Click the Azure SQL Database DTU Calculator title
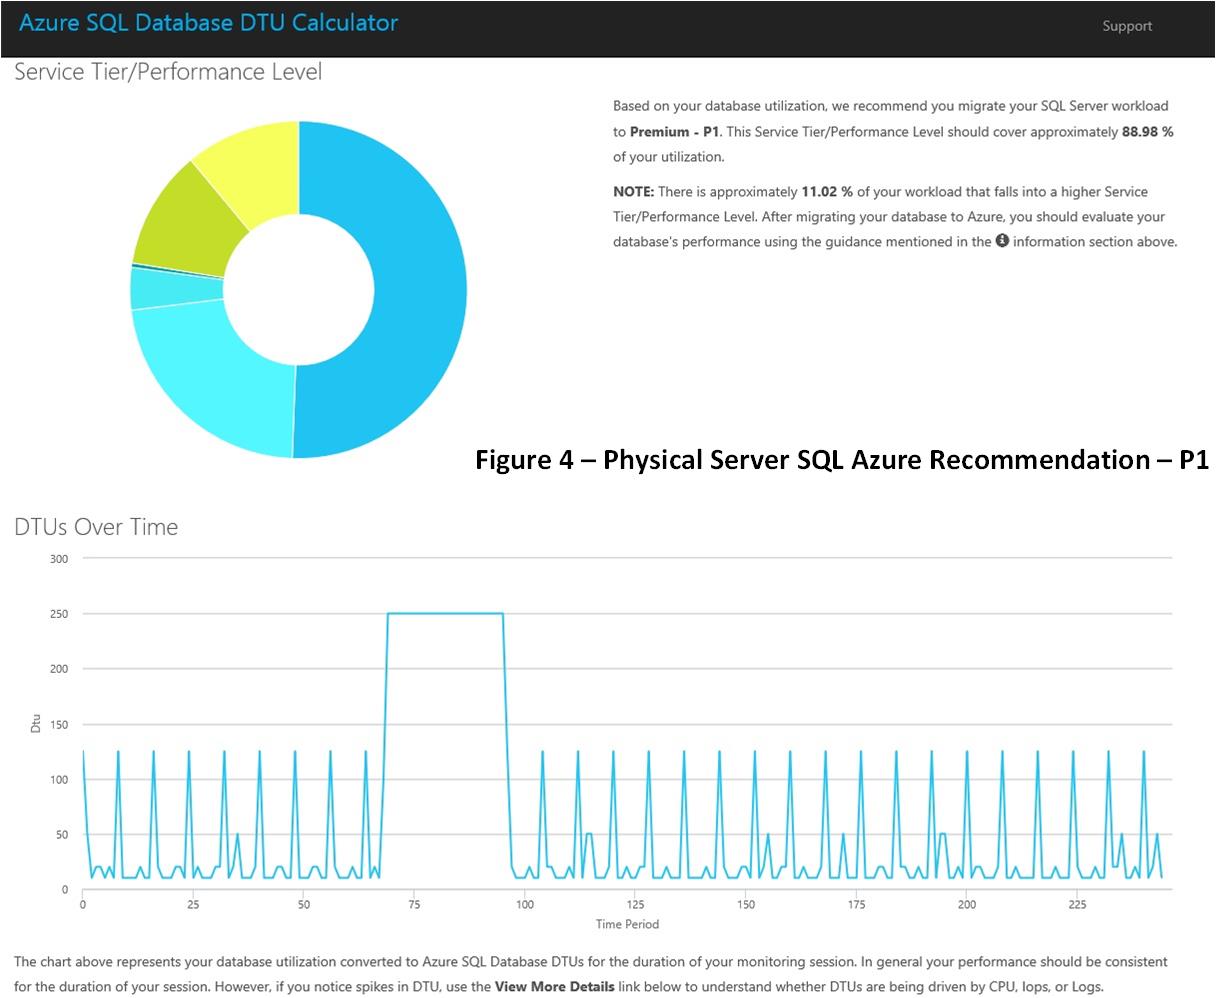The image size is (1226, 998). (208, 23)
